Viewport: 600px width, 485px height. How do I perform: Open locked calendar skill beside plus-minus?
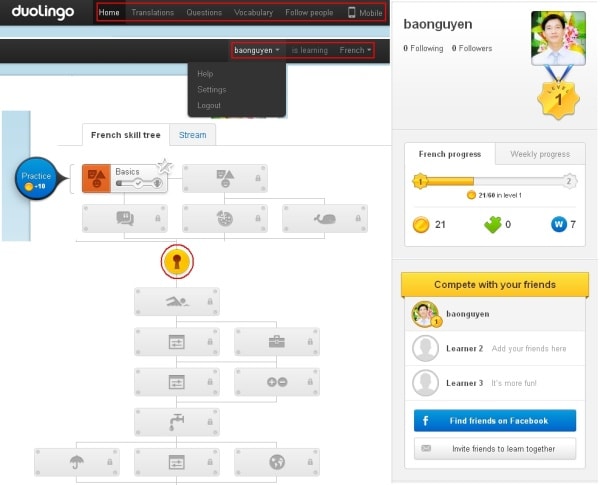click(x=177, y=382)
